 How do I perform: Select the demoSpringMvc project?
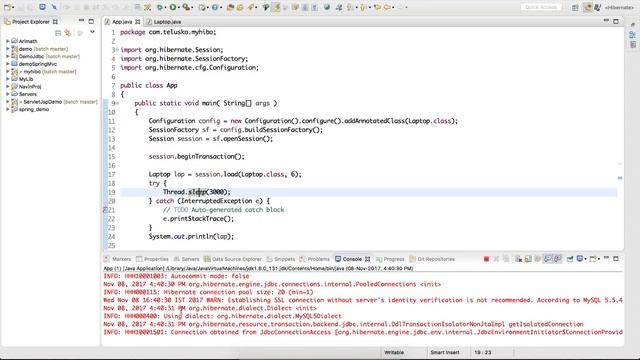pos(38,64)
